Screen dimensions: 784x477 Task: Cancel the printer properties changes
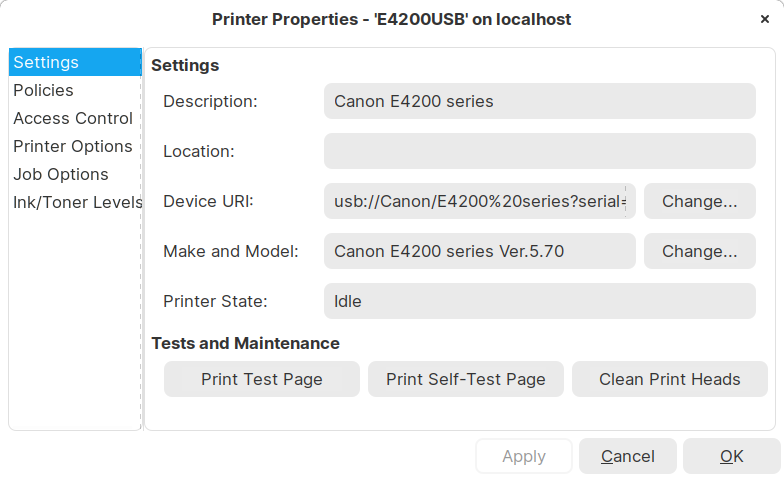click(627, 456)
